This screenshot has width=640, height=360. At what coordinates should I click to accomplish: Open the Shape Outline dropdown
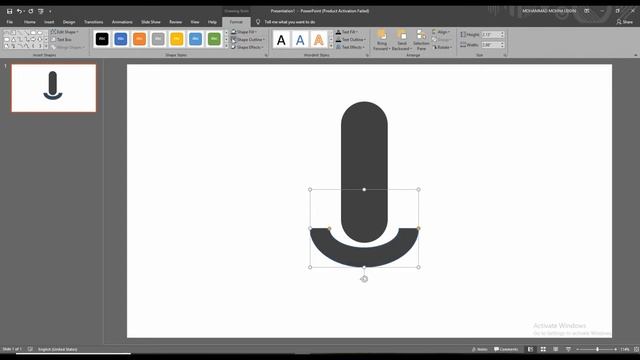[x=248, y=40]
